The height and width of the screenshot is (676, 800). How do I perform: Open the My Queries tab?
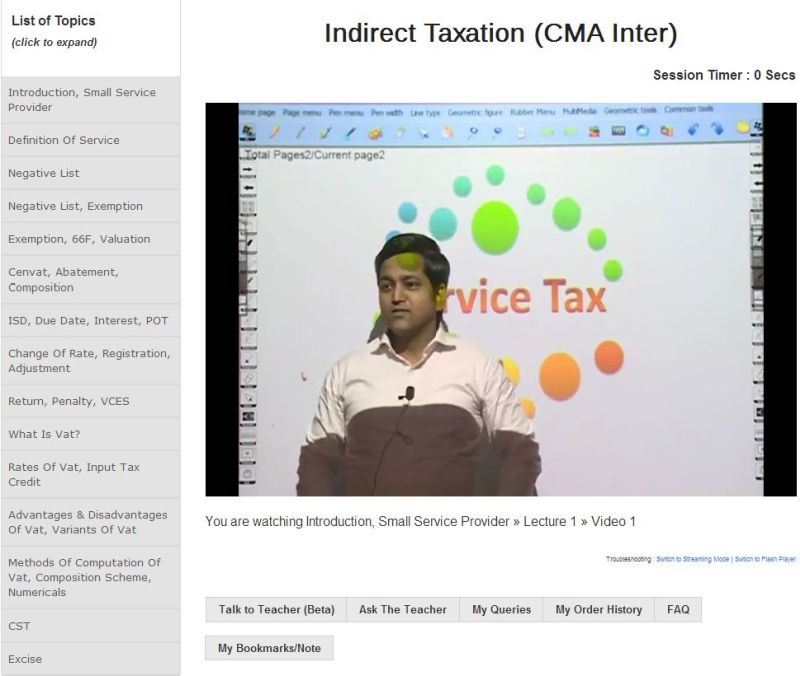(x=501, y=610)
